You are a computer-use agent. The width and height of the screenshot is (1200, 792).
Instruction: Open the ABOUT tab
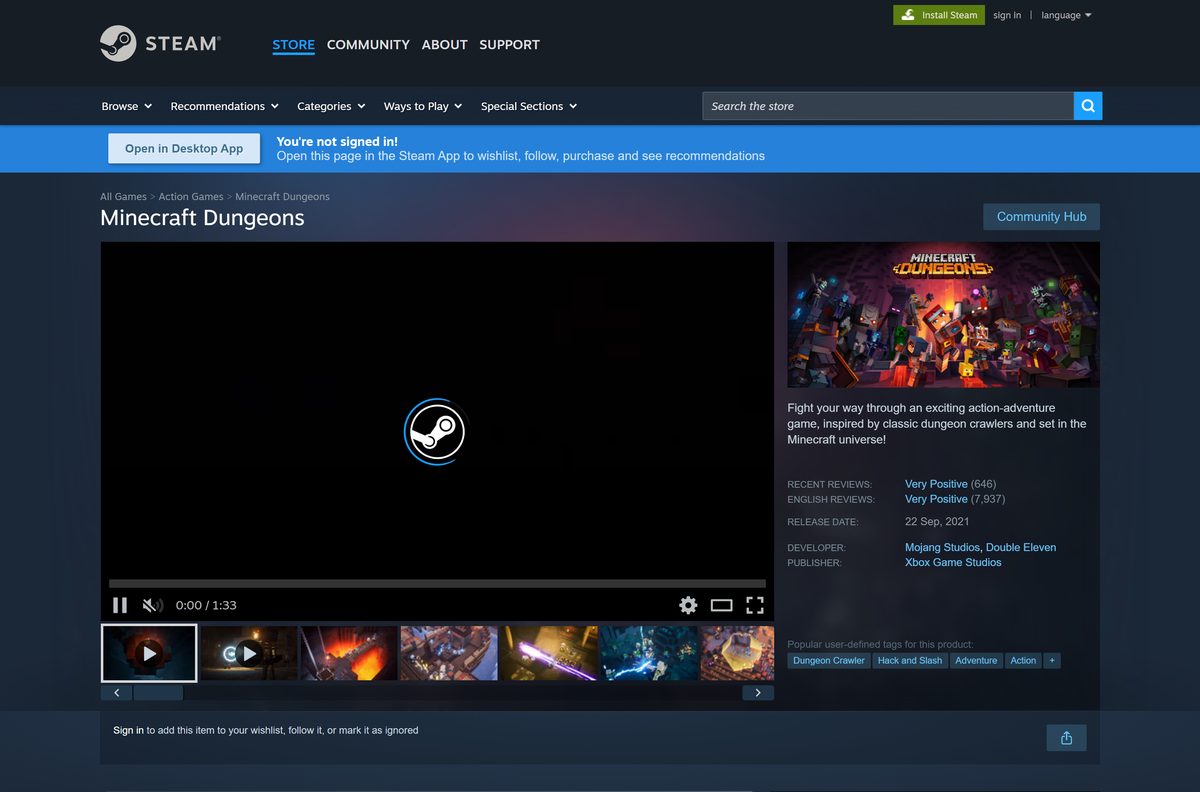(x=444, y=44)
